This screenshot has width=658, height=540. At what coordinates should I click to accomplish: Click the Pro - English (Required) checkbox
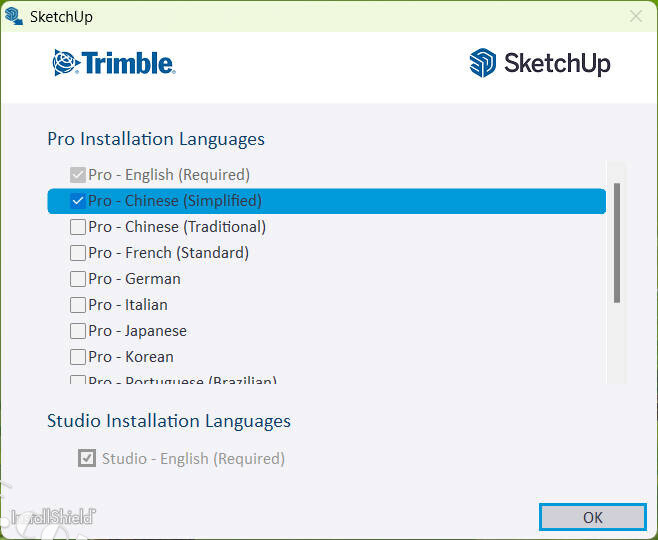(78, 175)
